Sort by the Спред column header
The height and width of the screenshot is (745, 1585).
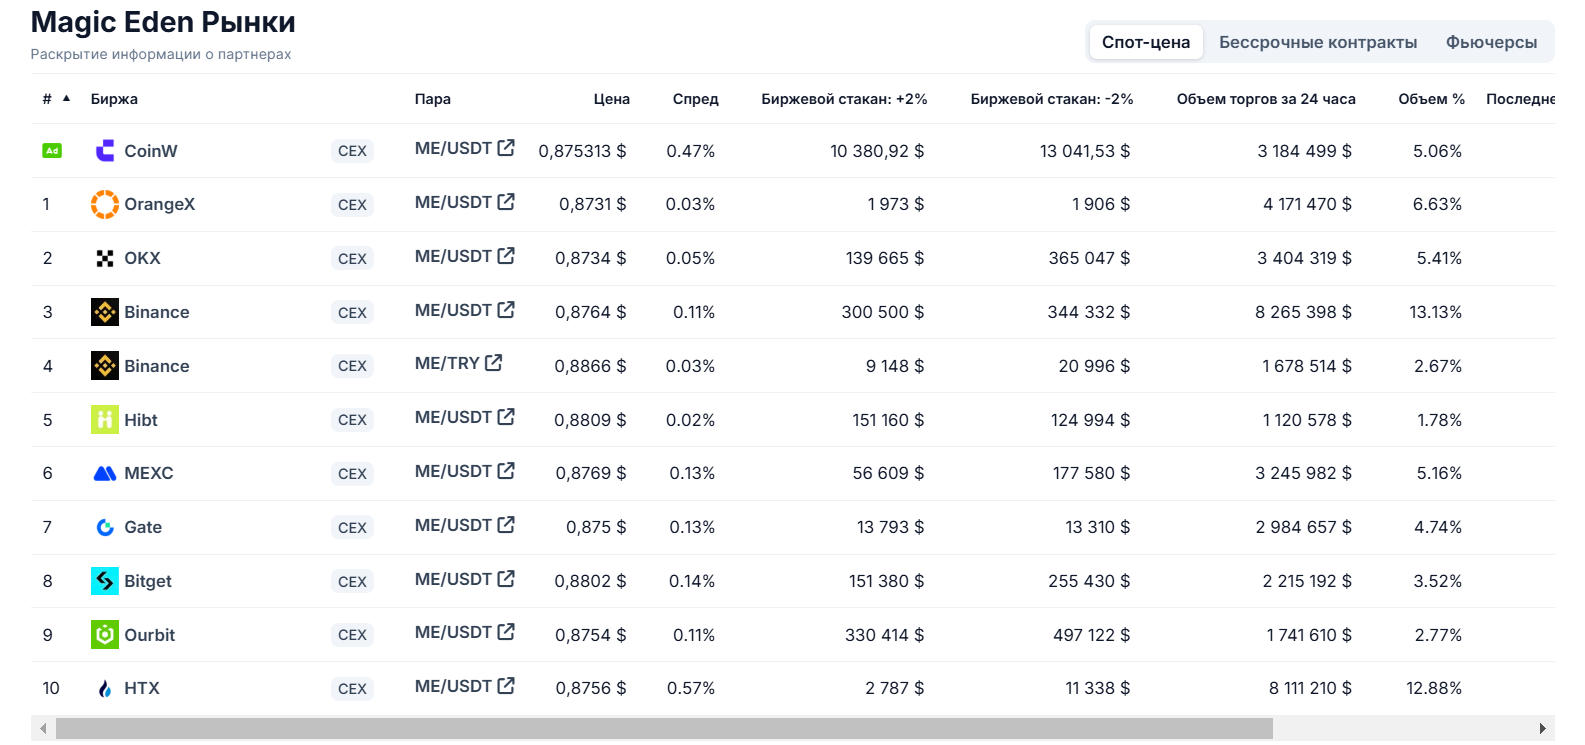[695, 99]
